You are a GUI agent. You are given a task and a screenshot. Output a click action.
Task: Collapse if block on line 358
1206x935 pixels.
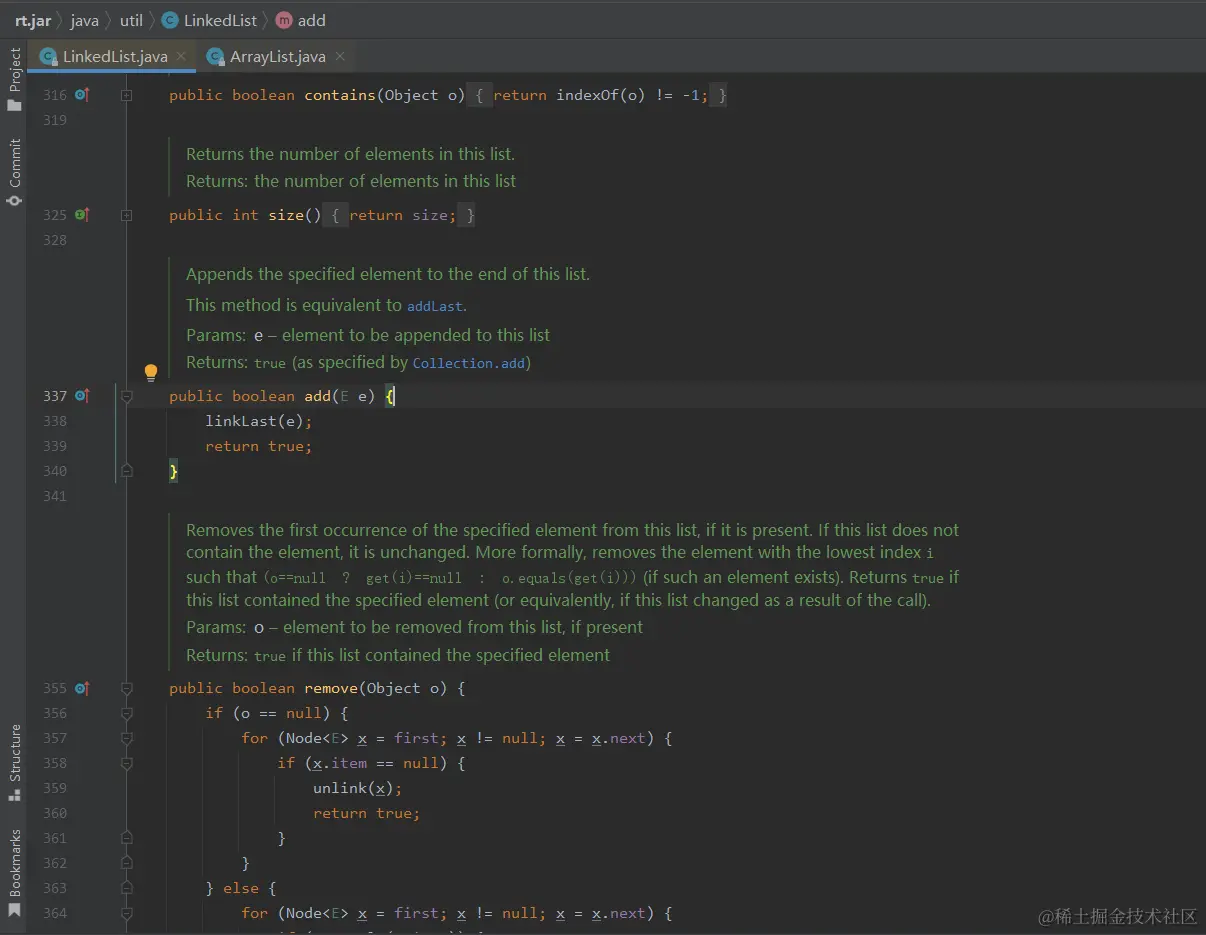click(127, 763)
